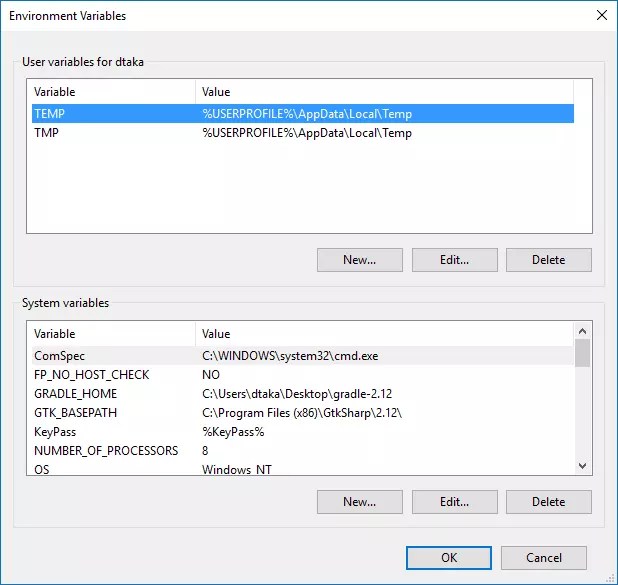Dismiss dialog with Cancel button
Screen dimensions: 618x585
544,558
